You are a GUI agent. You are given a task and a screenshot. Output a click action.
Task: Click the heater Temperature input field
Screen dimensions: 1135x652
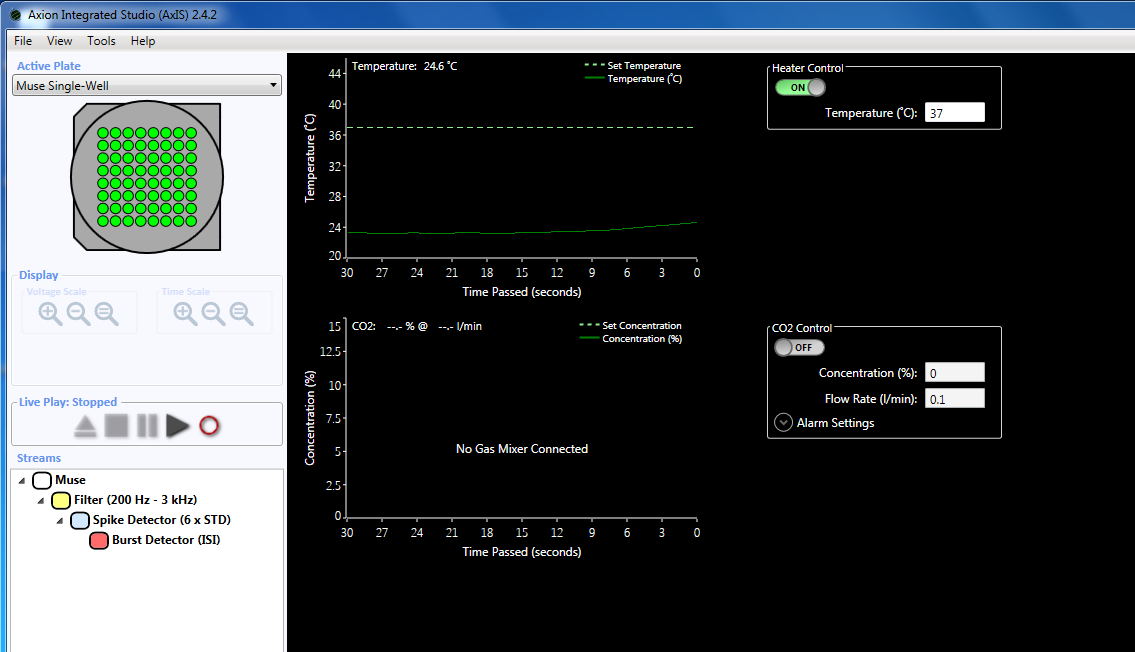954,113
